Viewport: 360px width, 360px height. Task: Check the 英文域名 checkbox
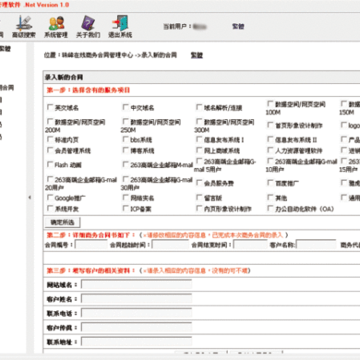50,107
